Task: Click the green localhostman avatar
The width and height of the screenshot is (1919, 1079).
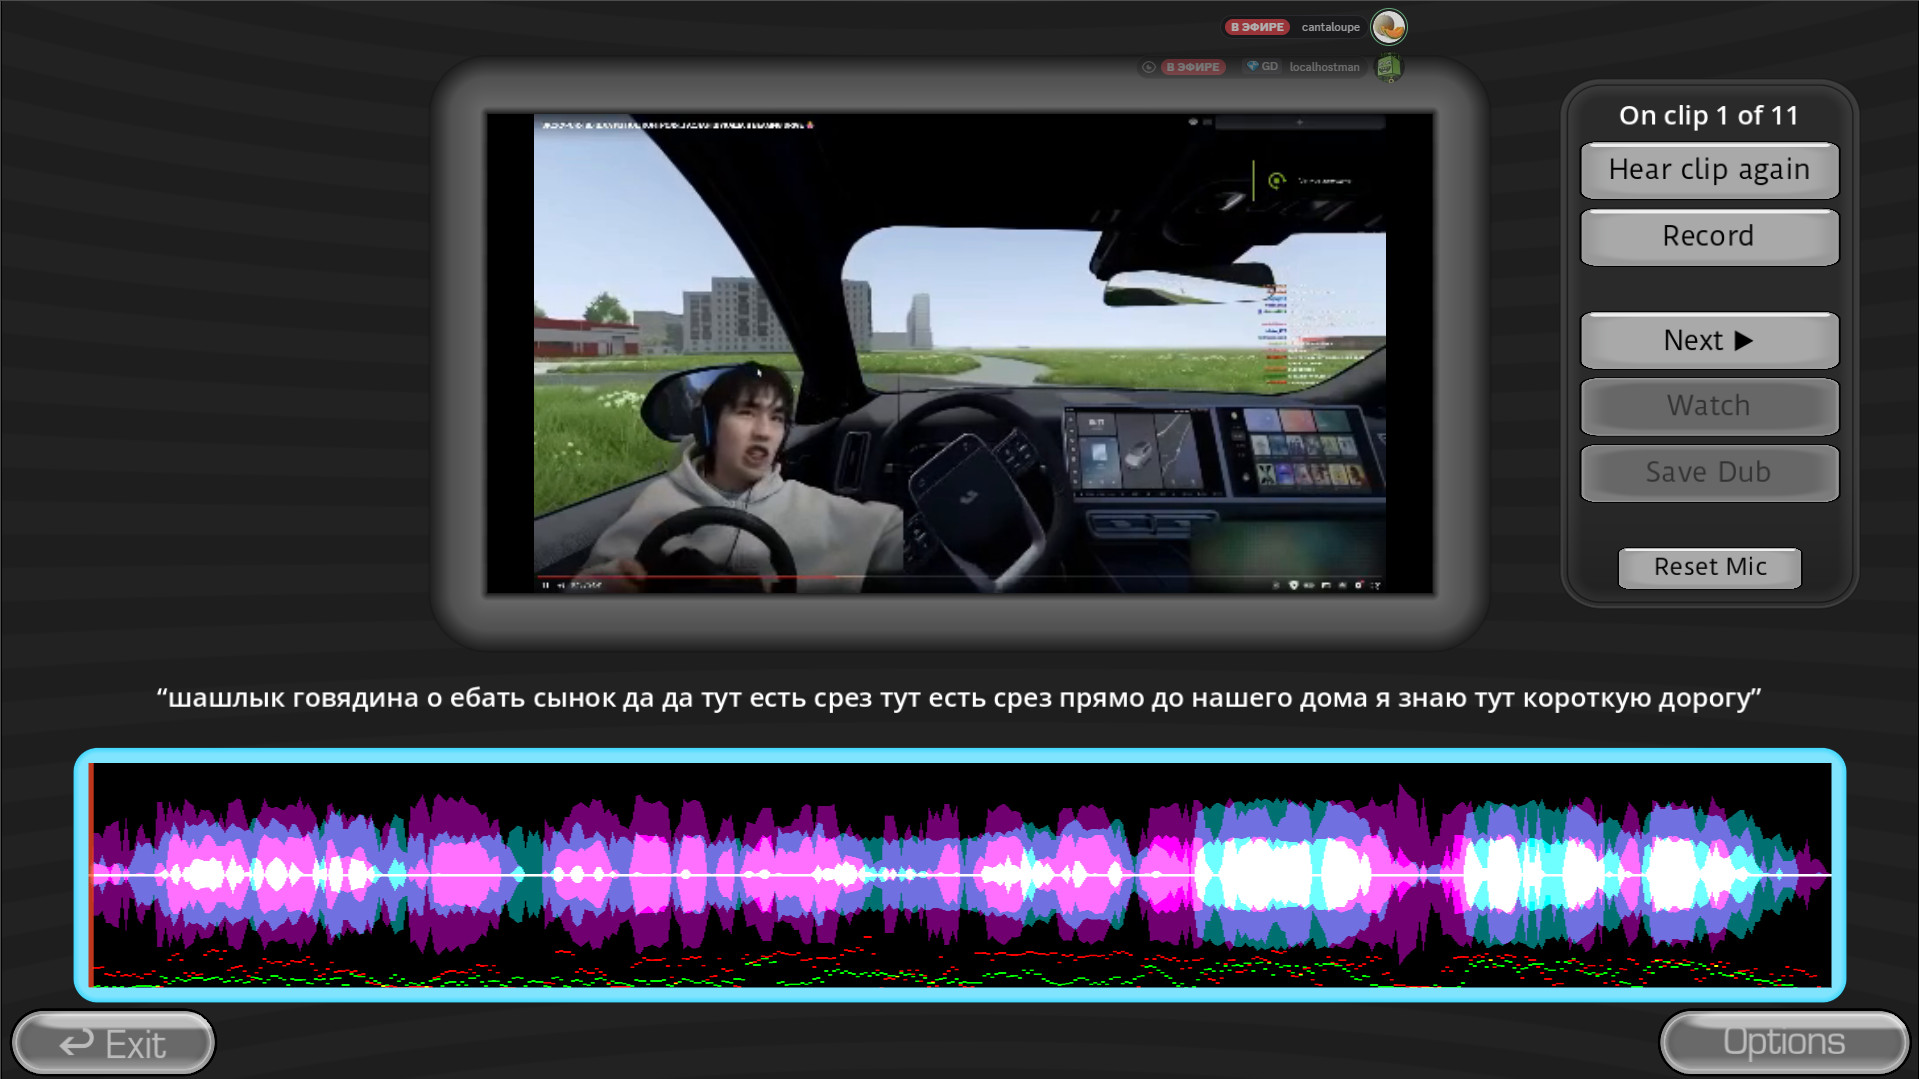Action: click(x=1388, y=67)
